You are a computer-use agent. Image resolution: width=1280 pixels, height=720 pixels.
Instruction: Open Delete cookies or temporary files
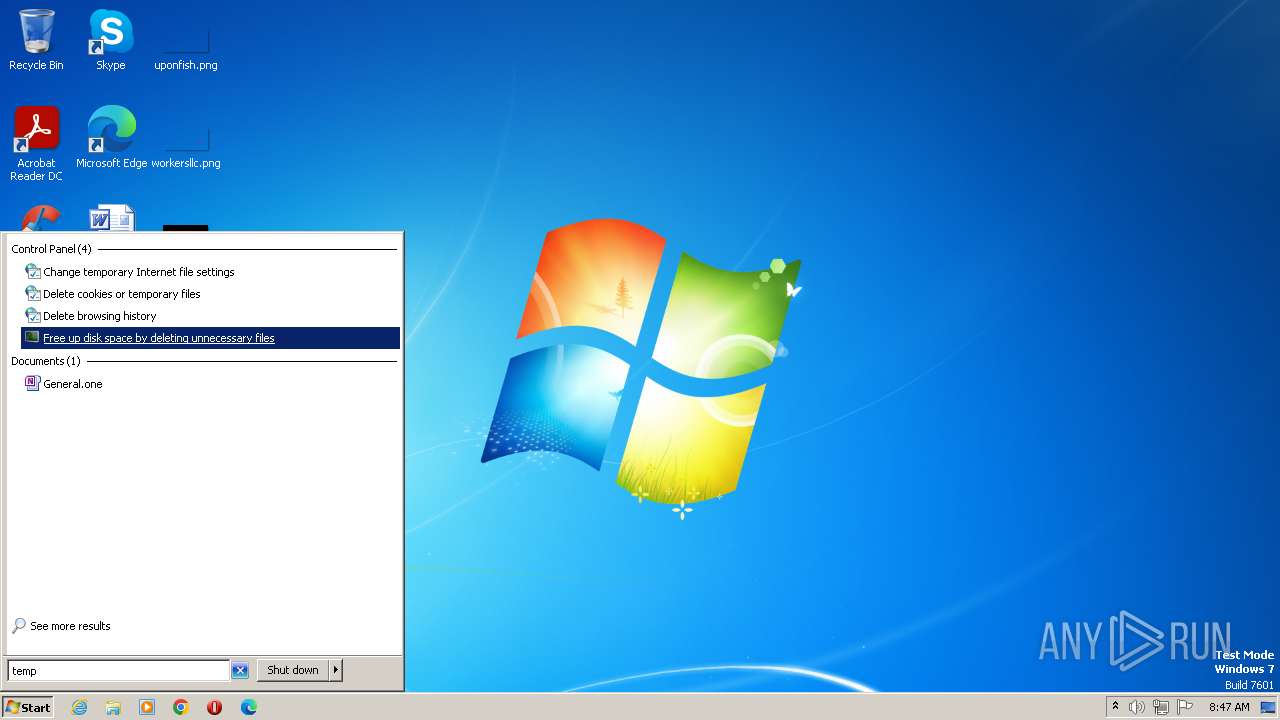[210, 294]
